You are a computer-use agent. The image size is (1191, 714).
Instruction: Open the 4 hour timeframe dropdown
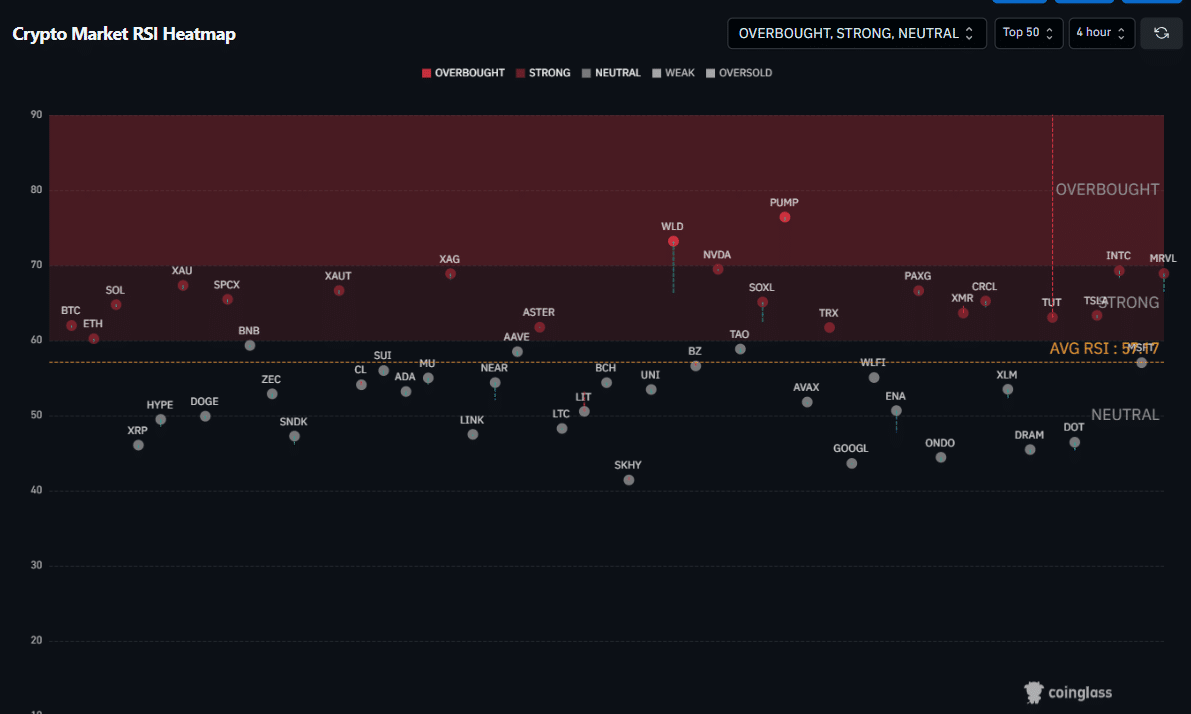pos(1101,33)
